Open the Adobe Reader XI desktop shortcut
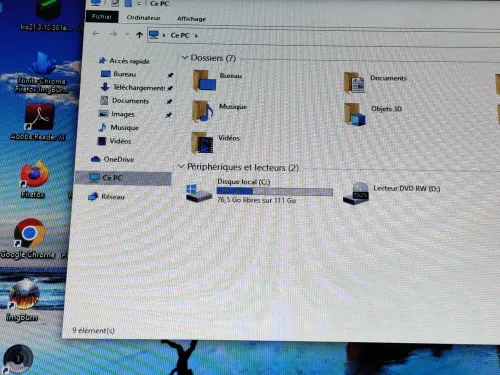Viewport: 500px width, 375px height. pyautogui.click(x=39, y=122)
